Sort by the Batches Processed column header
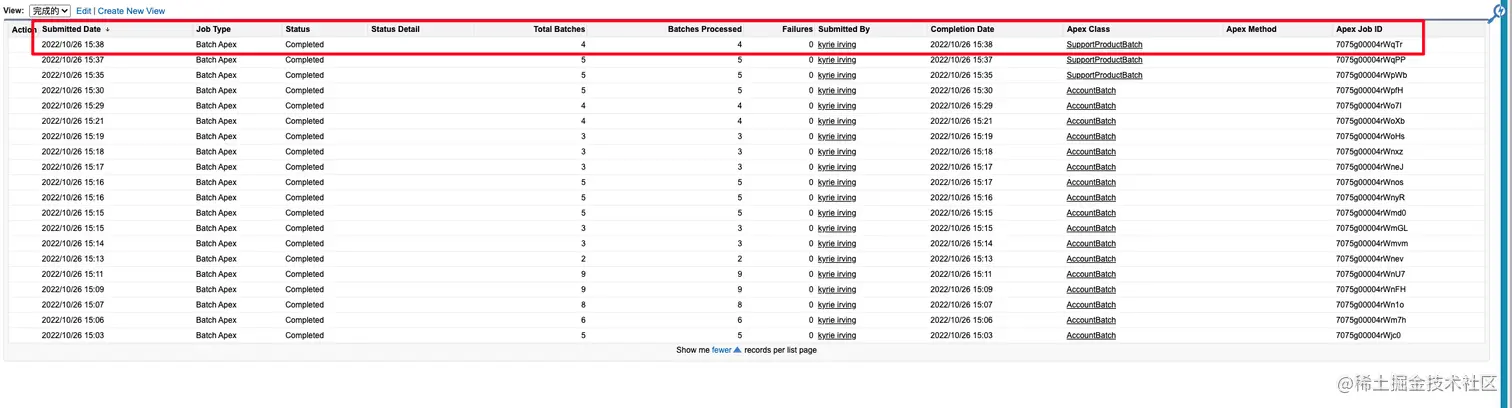This screenshot has width=1512, height=408. (x=705, y=30)
